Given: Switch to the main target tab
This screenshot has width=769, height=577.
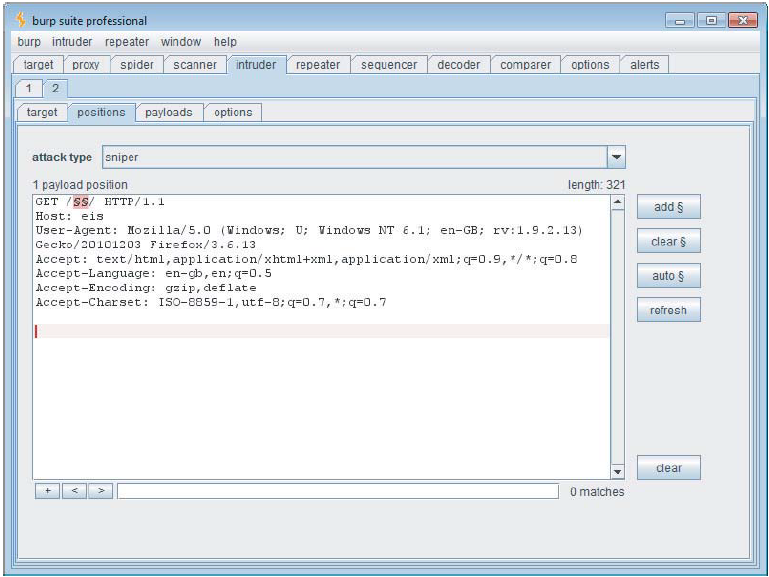Looking at the screenshot, I should pos(38,65).
